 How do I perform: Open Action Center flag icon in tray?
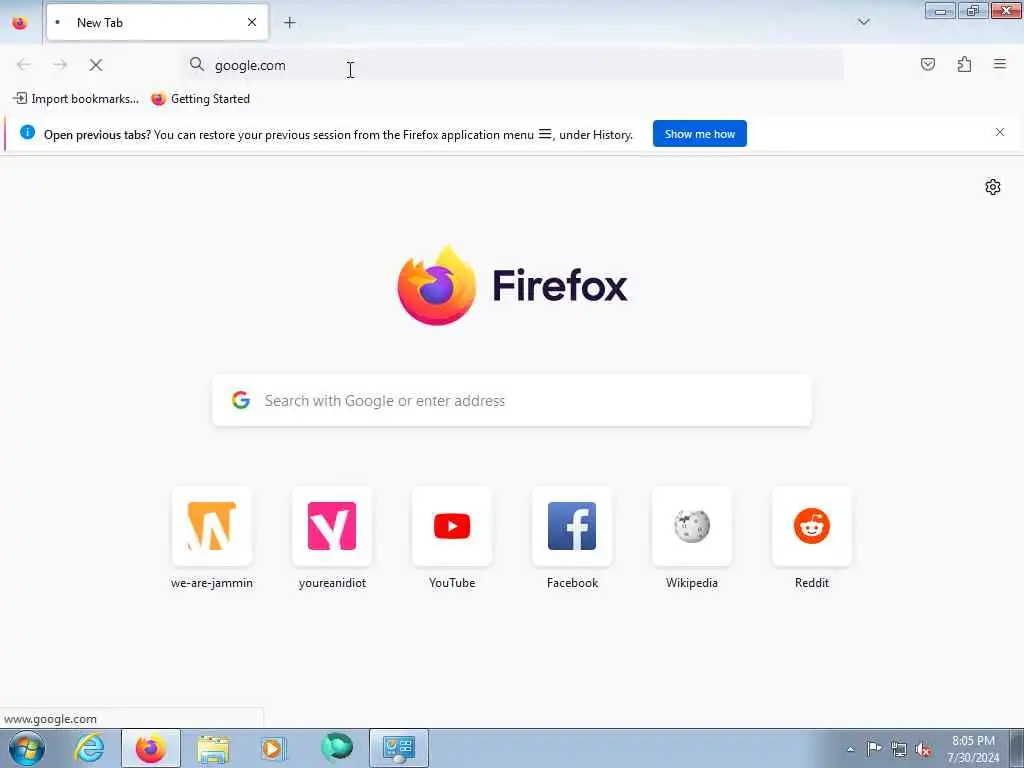[x=874, y=748]
